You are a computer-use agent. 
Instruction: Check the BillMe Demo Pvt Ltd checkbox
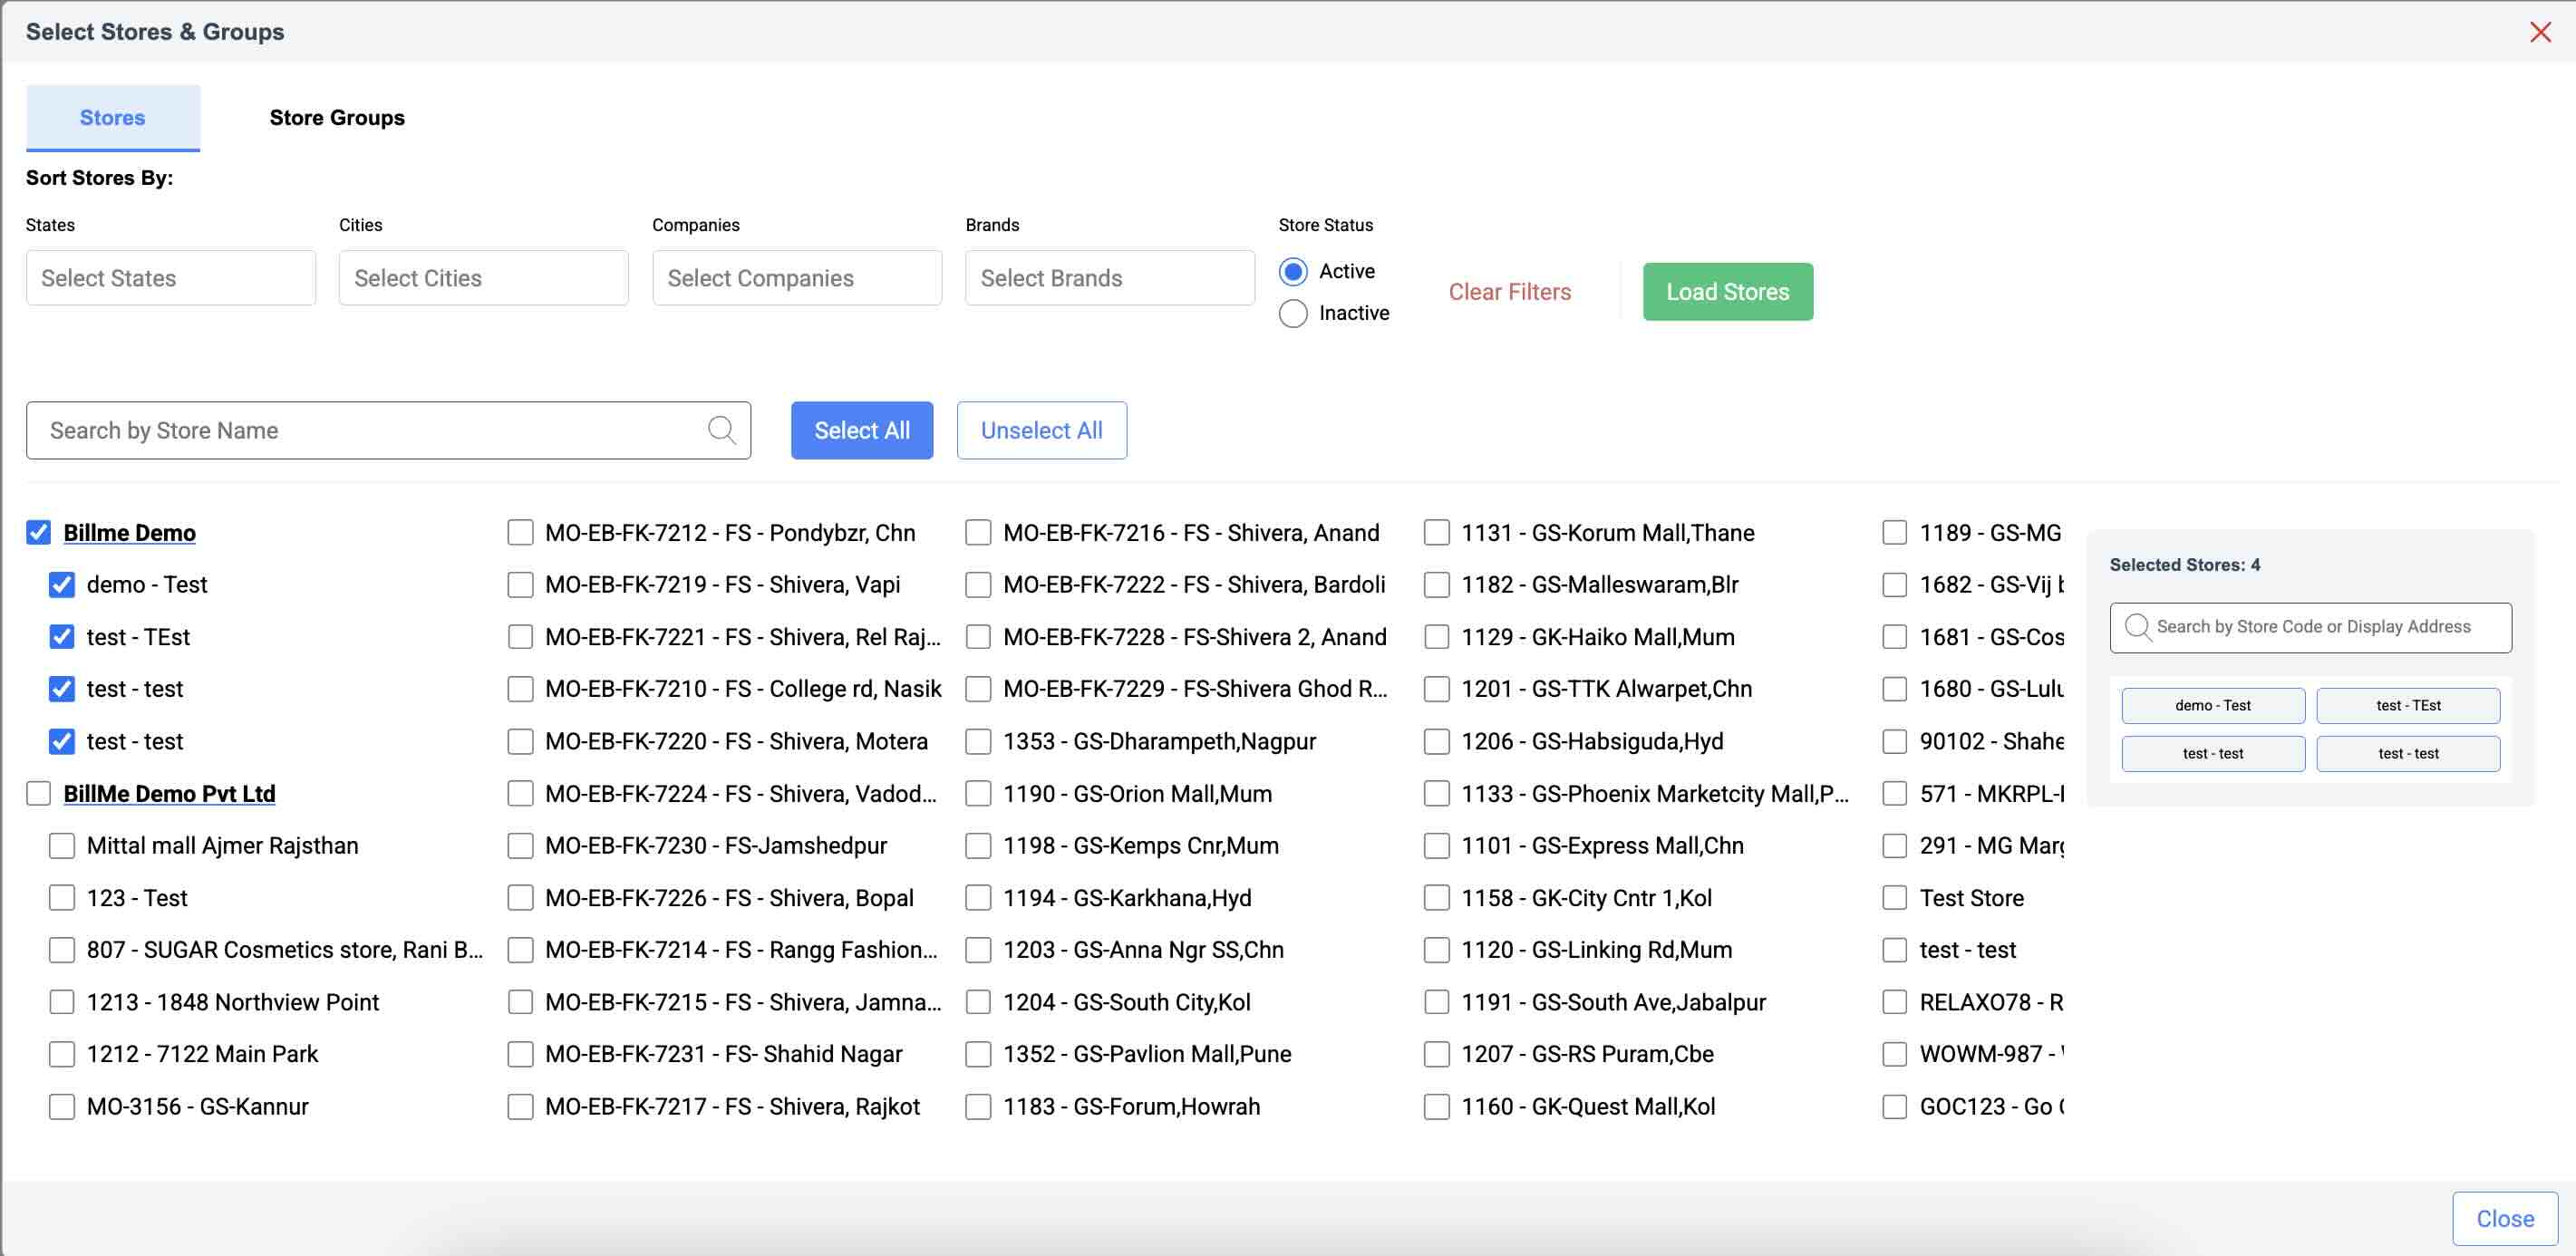39,794
